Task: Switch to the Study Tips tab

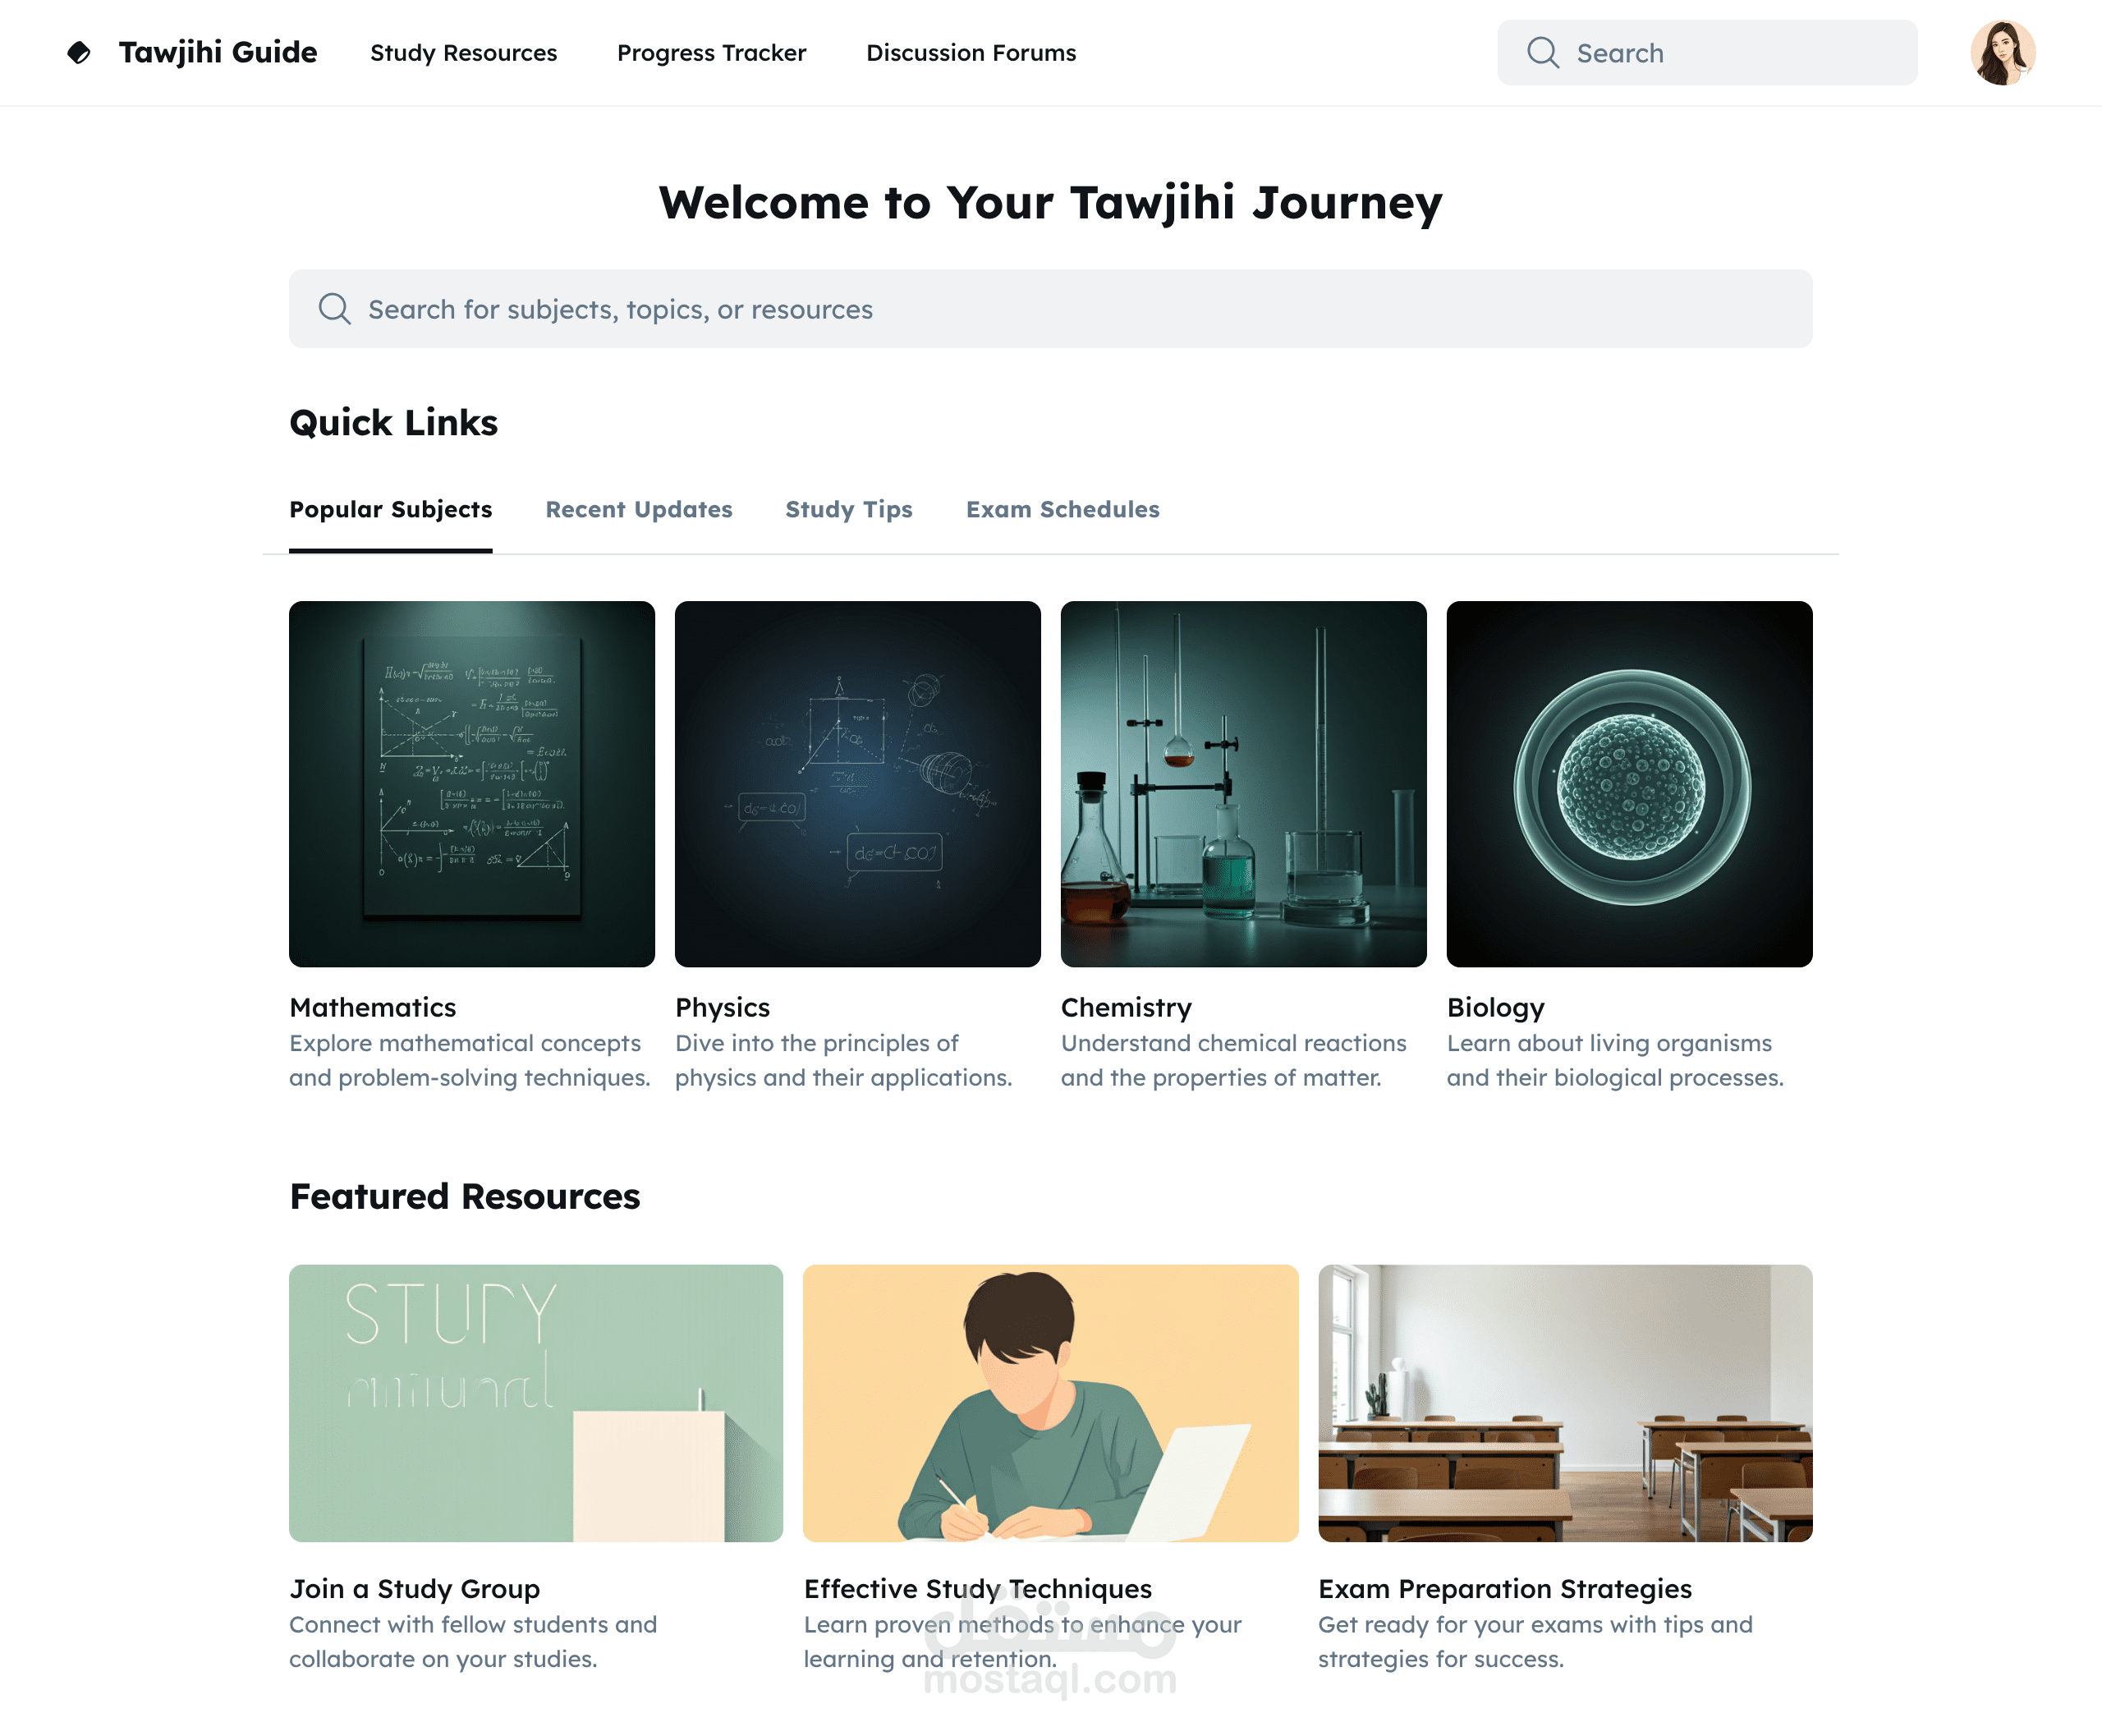Action: pyautogui.click(x=849, y=509)
